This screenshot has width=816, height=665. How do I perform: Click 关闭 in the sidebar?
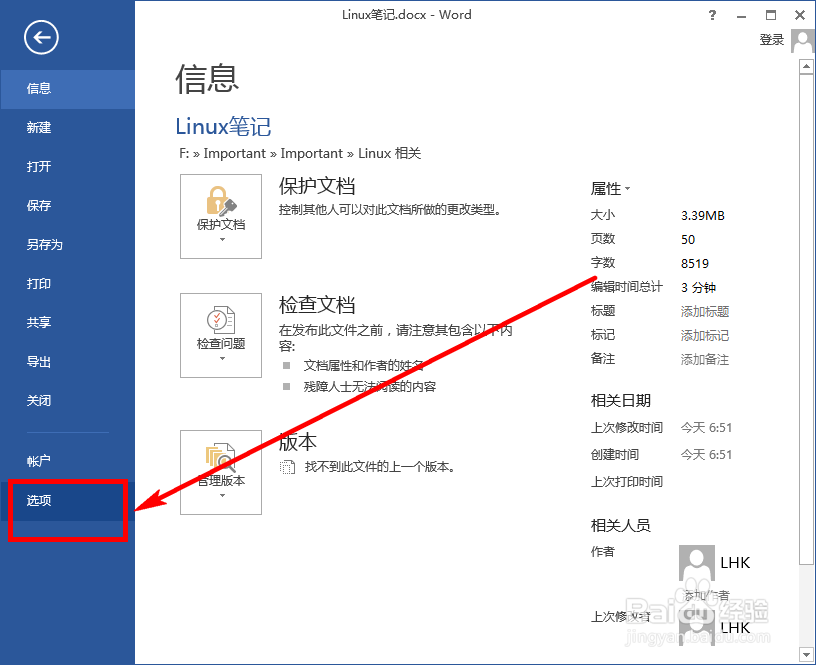click(68, 401)
